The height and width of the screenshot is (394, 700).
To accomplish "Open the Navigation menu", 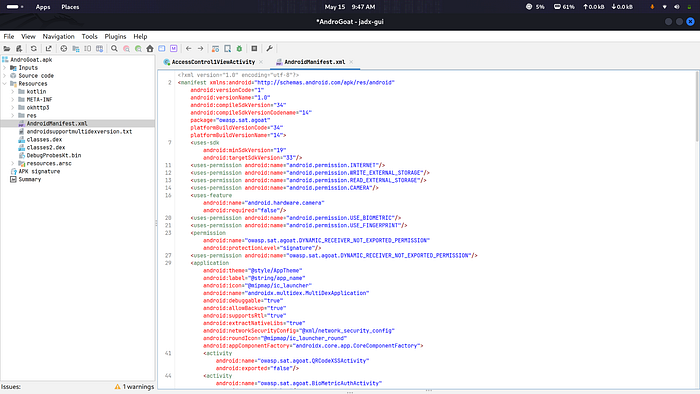I will tap(58, 37).
